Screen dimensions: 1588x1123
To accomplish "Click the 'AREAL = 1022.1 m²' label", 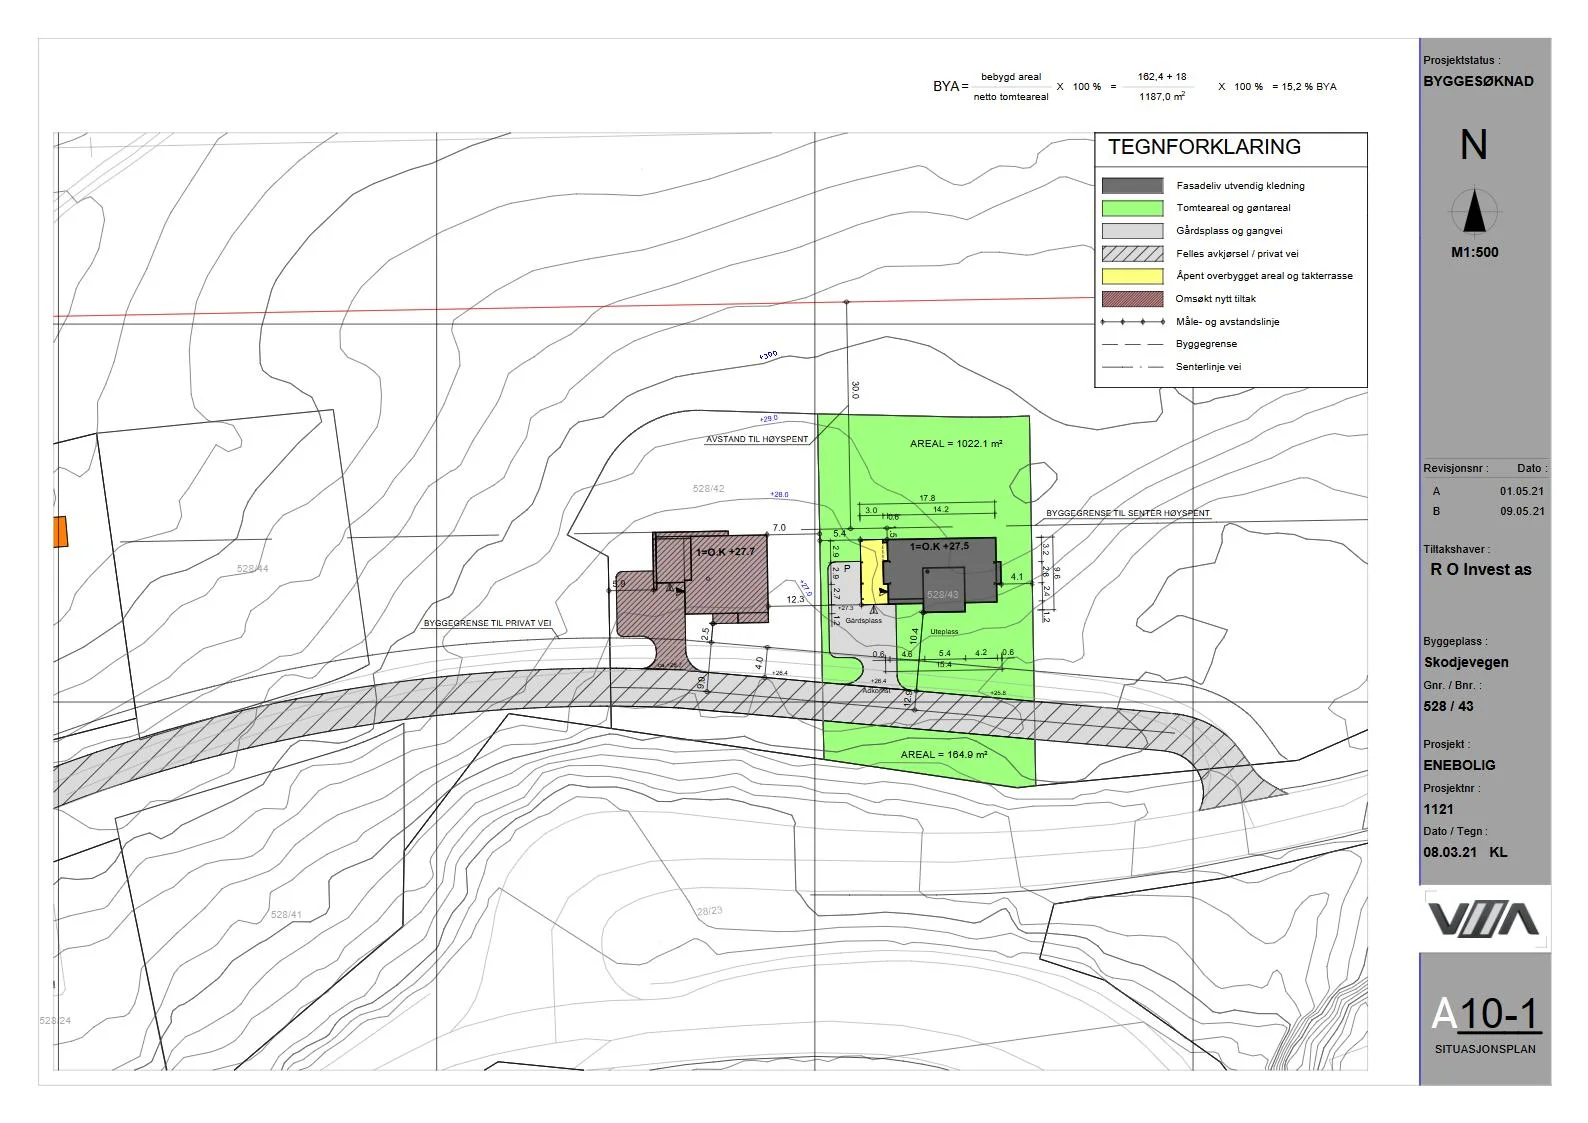I will pyautogui.click(x=956, y=443).
